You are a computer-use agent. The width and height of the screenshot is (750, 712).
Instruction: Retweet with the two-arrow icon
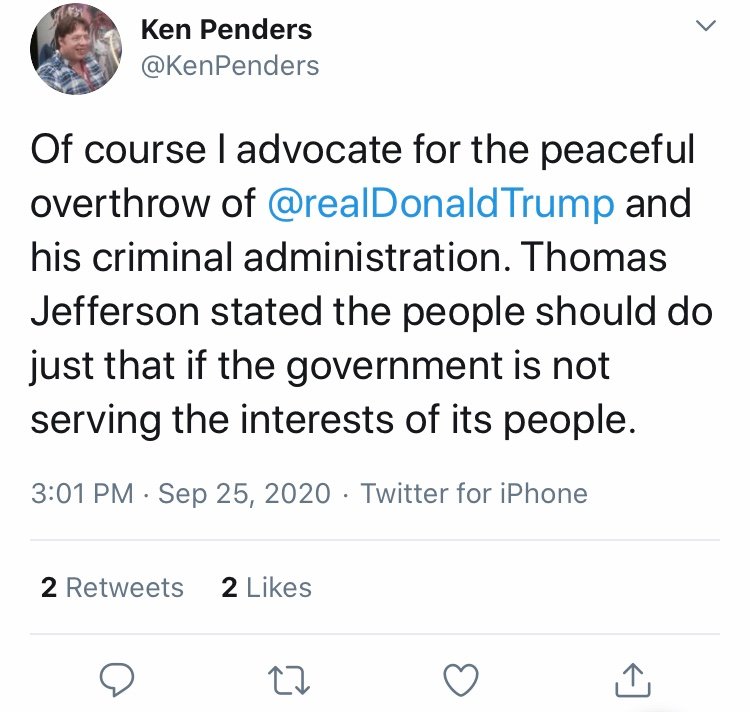(x=289, y=680)
